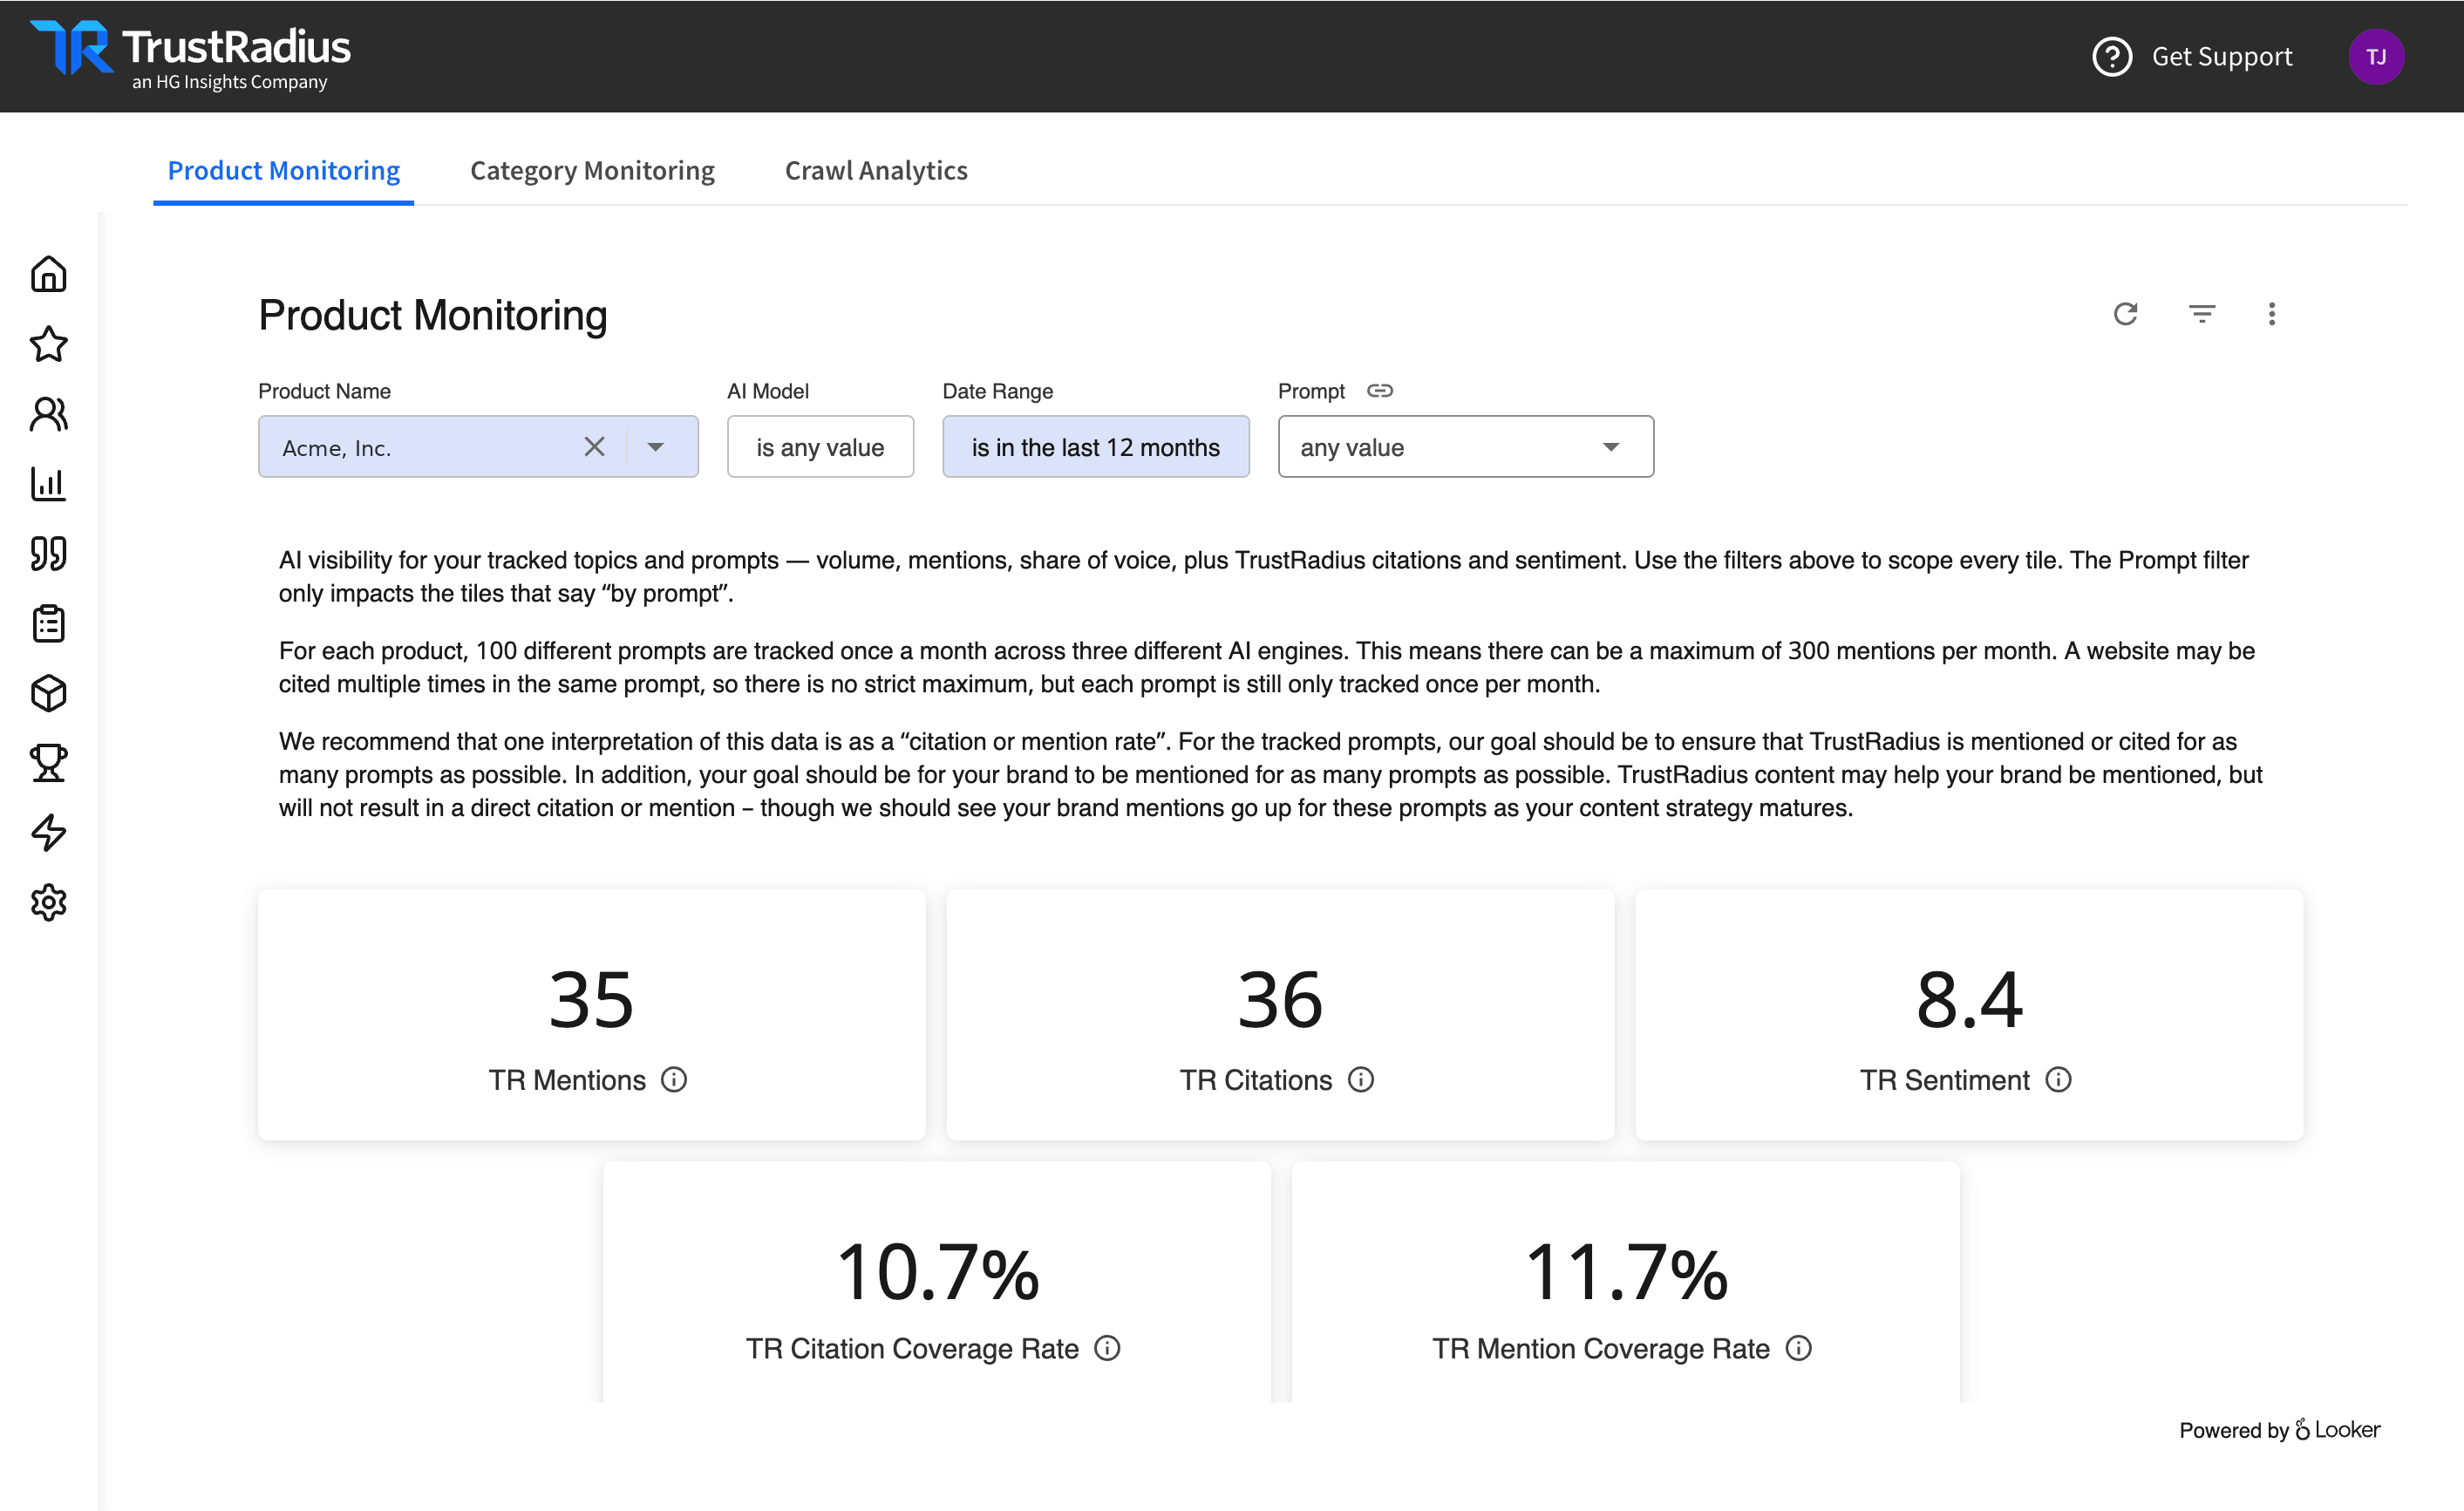Viewport: 2464px width, 1511px height.
Task: Click the star icon in the sidebar
Action: (x=48, y=344)
